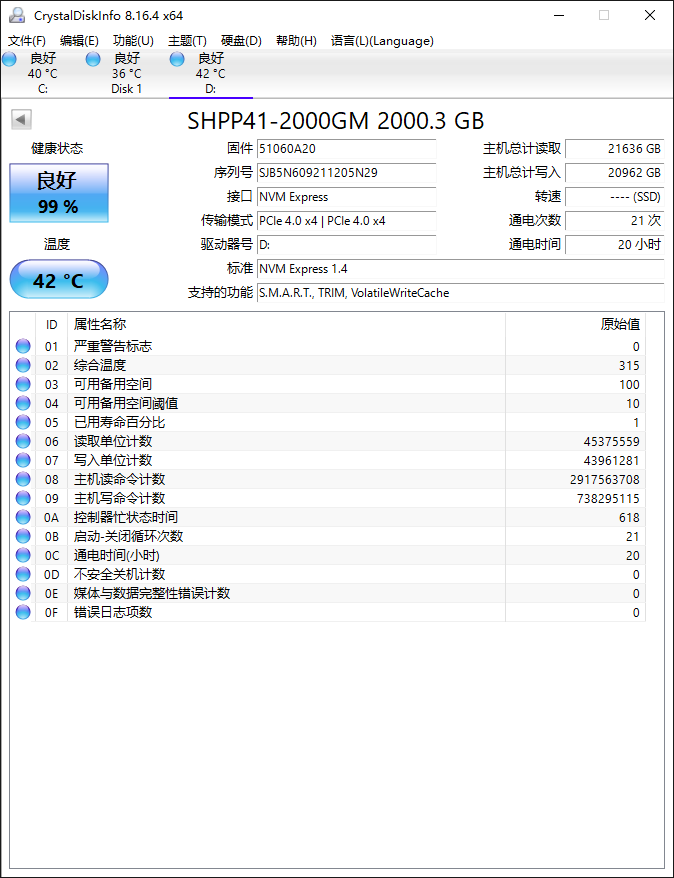Viewport: 674px width, 878px height.
Task: Click status orb for C: drive
Action: pos(10,59)
